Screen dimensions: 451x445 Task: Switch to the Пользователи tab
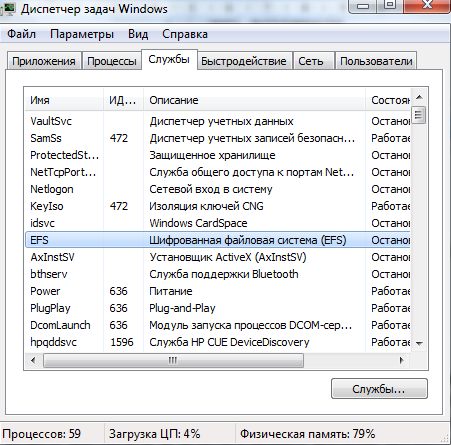point(376,61)
